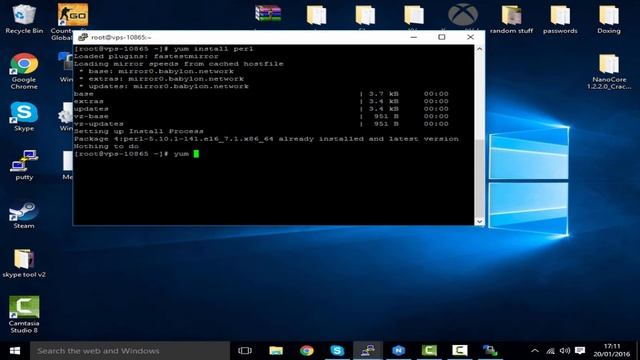Open the Windows Start menu
Screen dimensions: 640x360
tap(15, 351)
